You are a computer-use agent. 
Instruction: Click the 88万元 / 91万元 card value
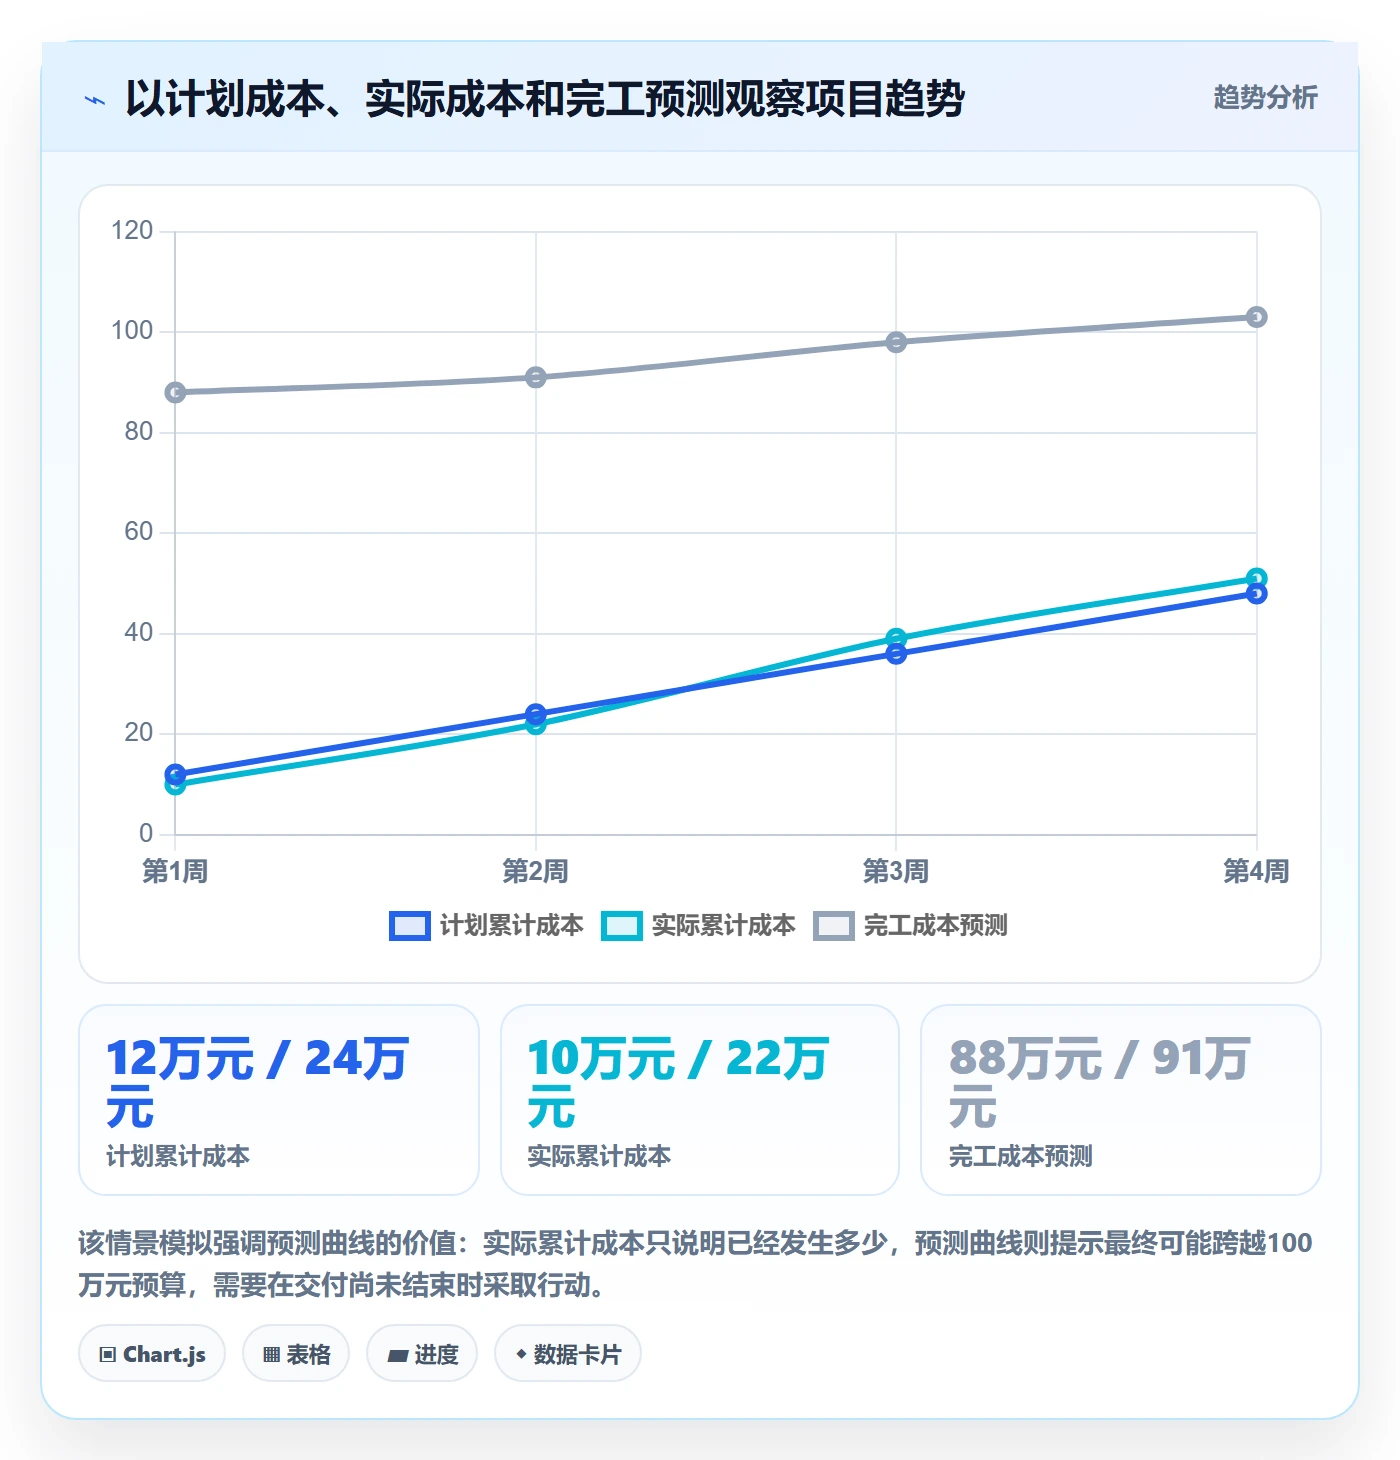[x=1100, y=1083]
